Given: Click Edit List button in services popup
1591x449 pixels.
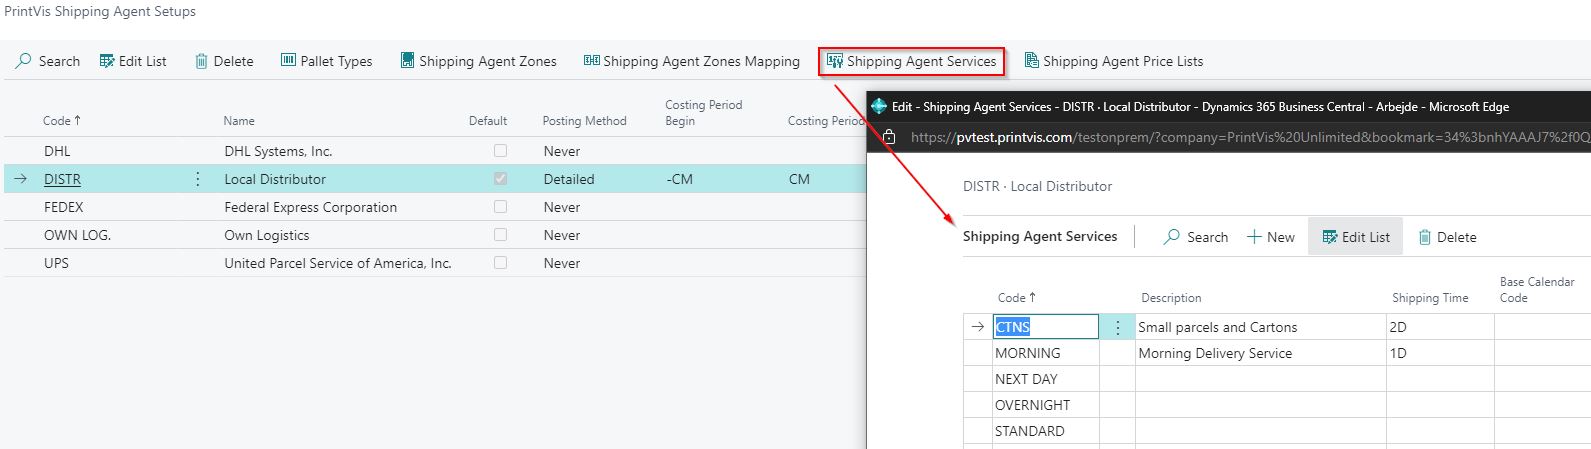Looking at the screenshot, I should (x=1356, y=237).
